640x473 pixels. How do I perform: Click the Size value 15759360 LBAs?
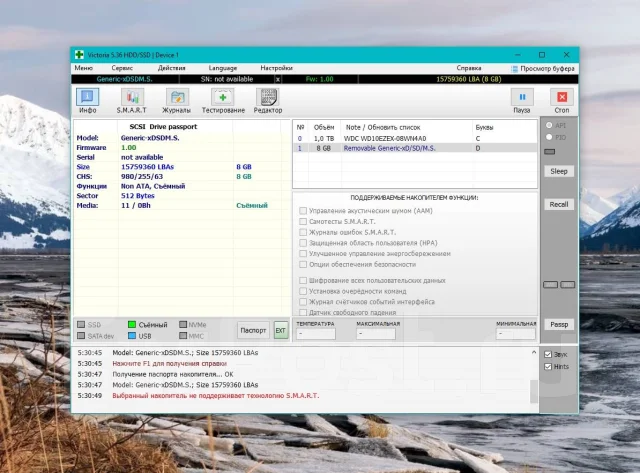click(x=147, y=167)
